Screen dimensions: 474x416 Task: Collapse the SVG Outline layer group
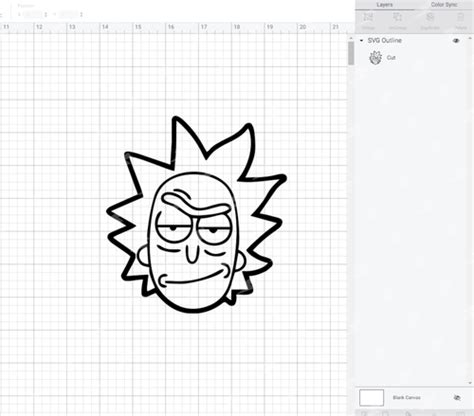coord(361,40)
